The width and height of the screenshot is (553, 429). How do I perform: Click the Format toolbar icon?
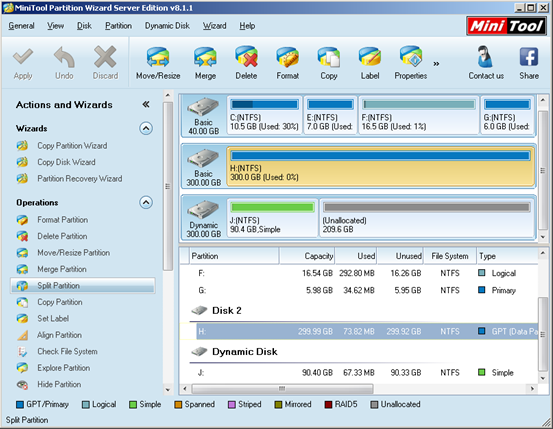tap(287, 57)
